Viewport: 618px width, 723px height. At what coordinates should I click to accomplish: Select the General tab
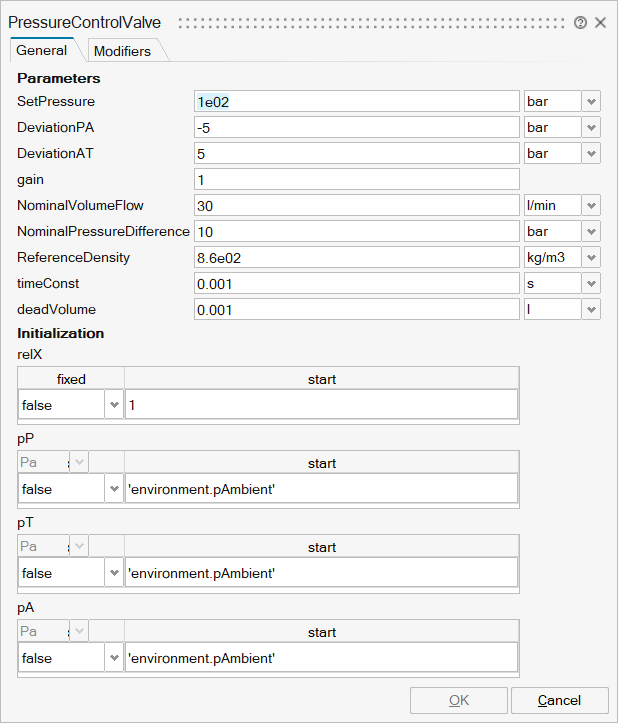click(x=42, y=51)
